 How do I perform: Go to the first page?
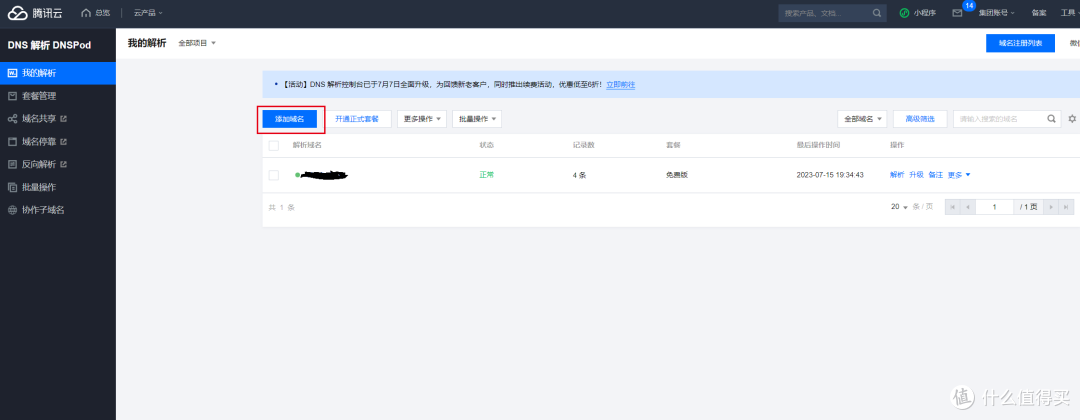[x=953, y=207]
